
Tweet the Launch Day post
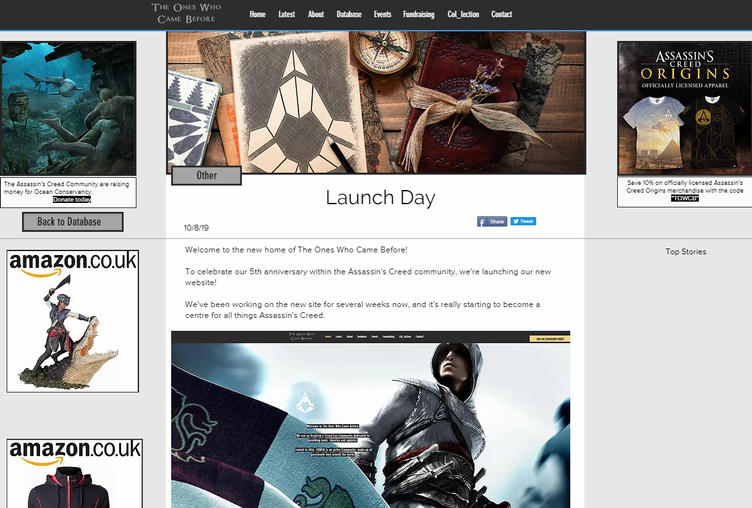coord(523,221)
